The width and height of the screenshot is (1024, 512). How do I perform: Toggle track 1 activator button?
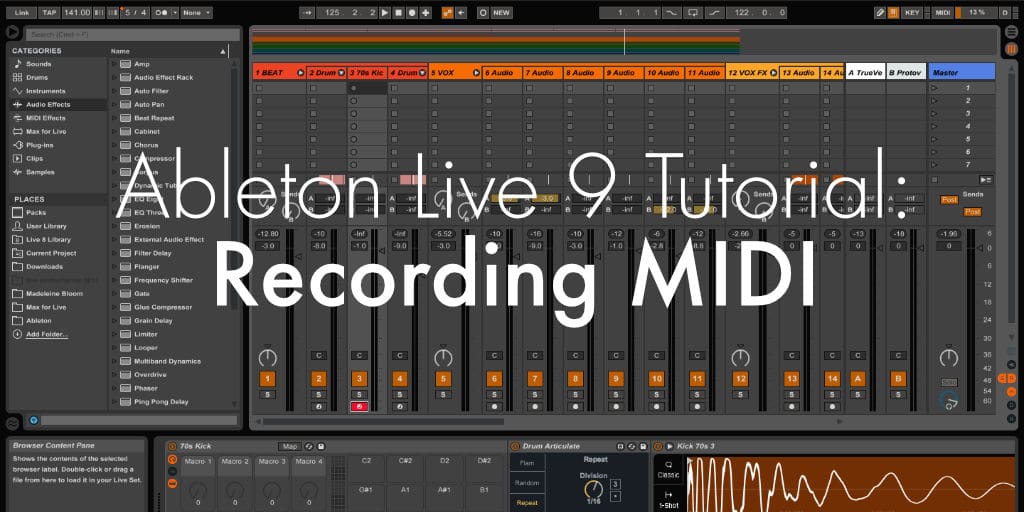(x=267, y=379)
